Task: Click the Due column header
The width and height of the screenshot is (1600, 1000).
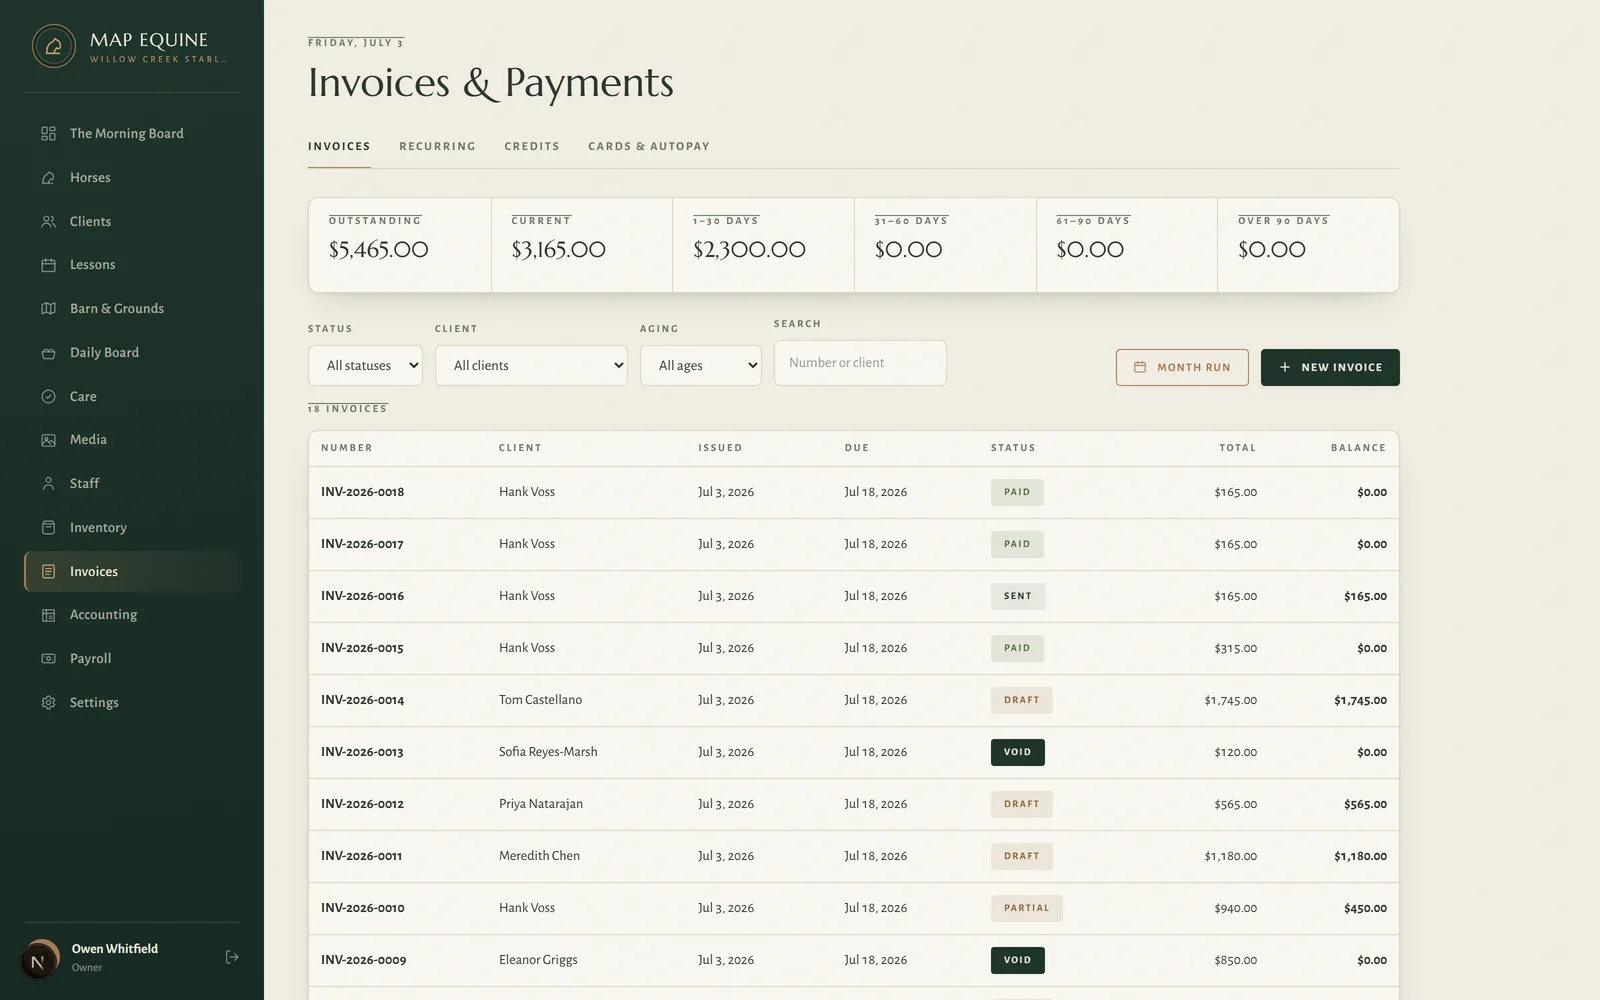Action: (x=857, y=448)
